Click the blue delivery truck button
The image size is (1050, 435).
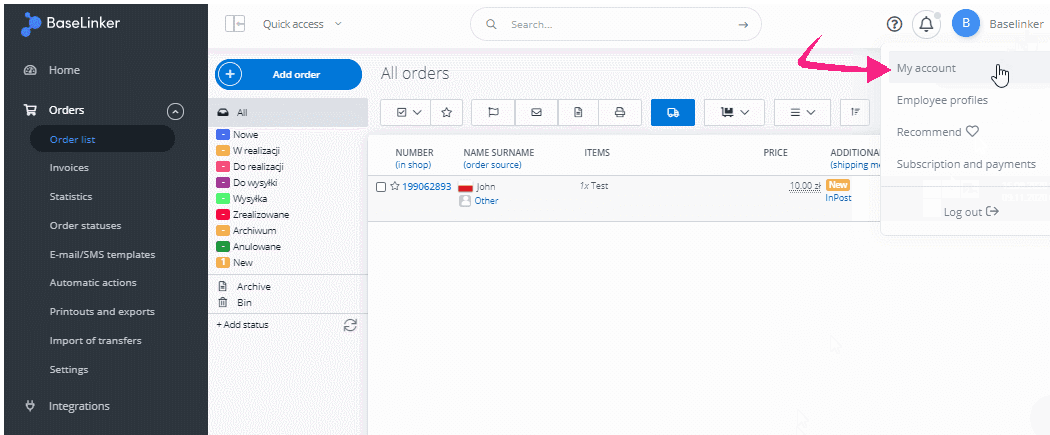click(x=673, y=112)
